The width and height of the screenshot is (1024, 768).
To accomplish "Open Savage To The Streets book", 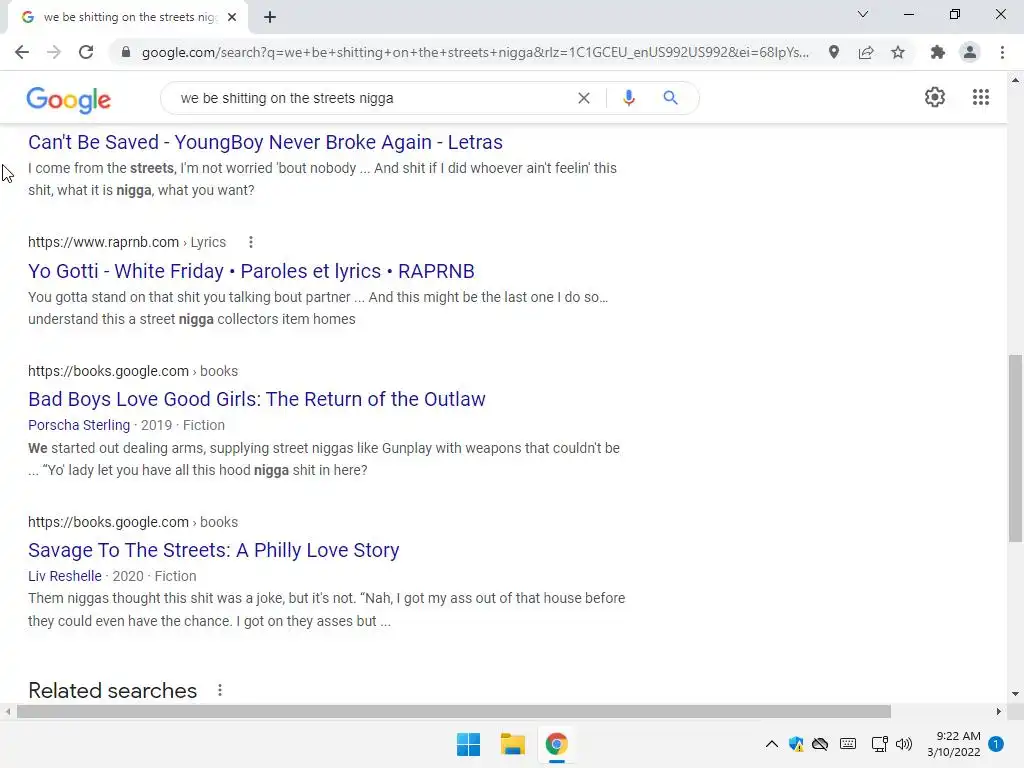I will (x=214, y=550).
